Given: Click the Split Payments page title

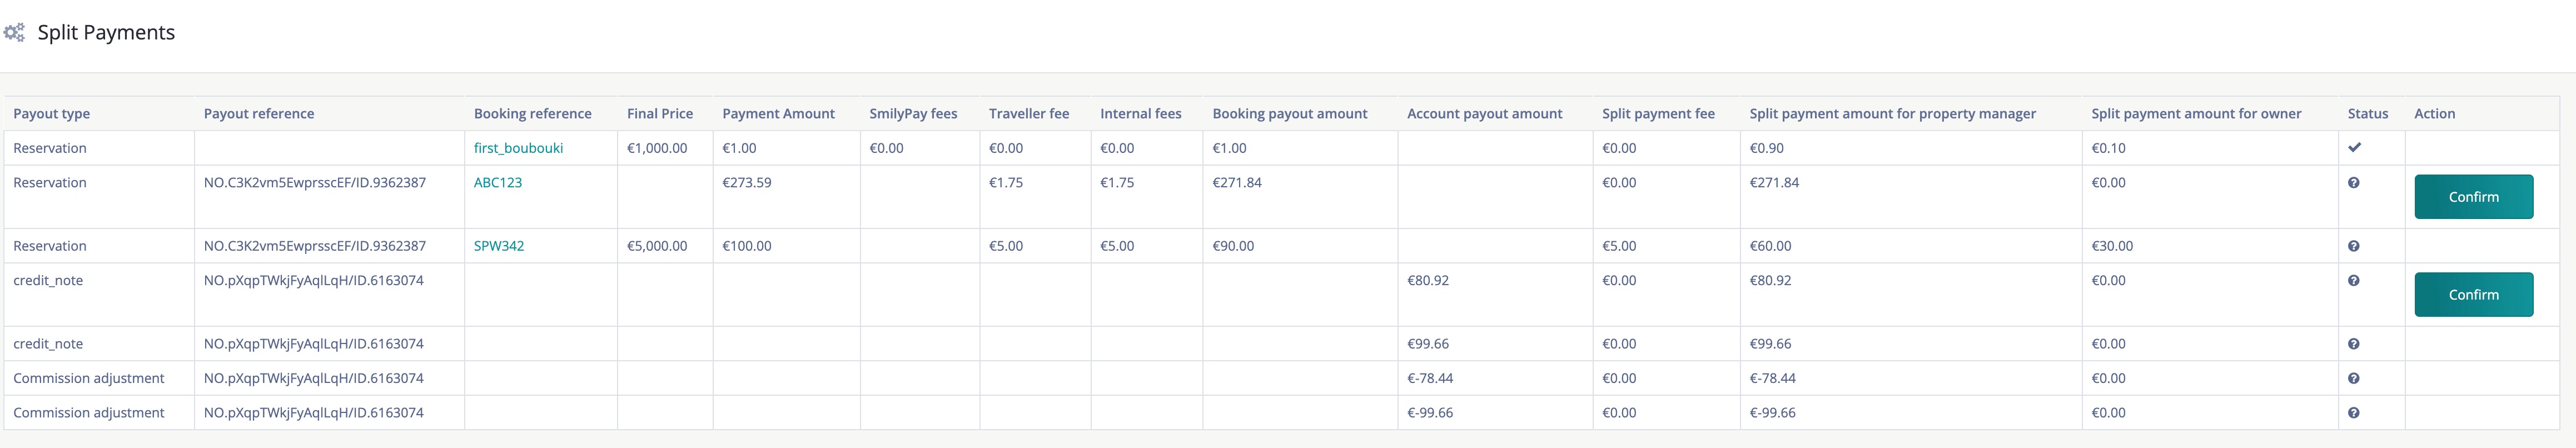Looking at the screenshot, I should pyautogui.click(x=106, y=33).
